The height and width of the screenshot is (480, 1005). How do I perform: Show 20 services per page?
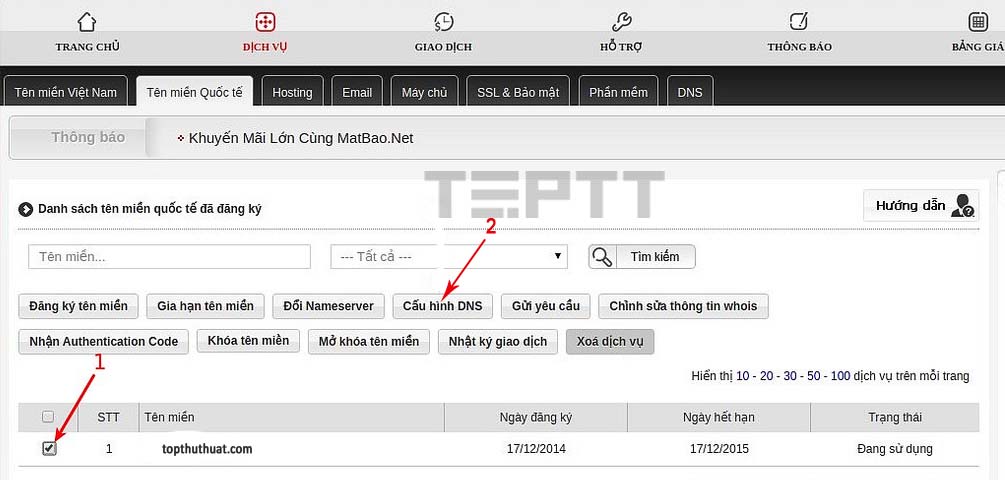[766, 376]
